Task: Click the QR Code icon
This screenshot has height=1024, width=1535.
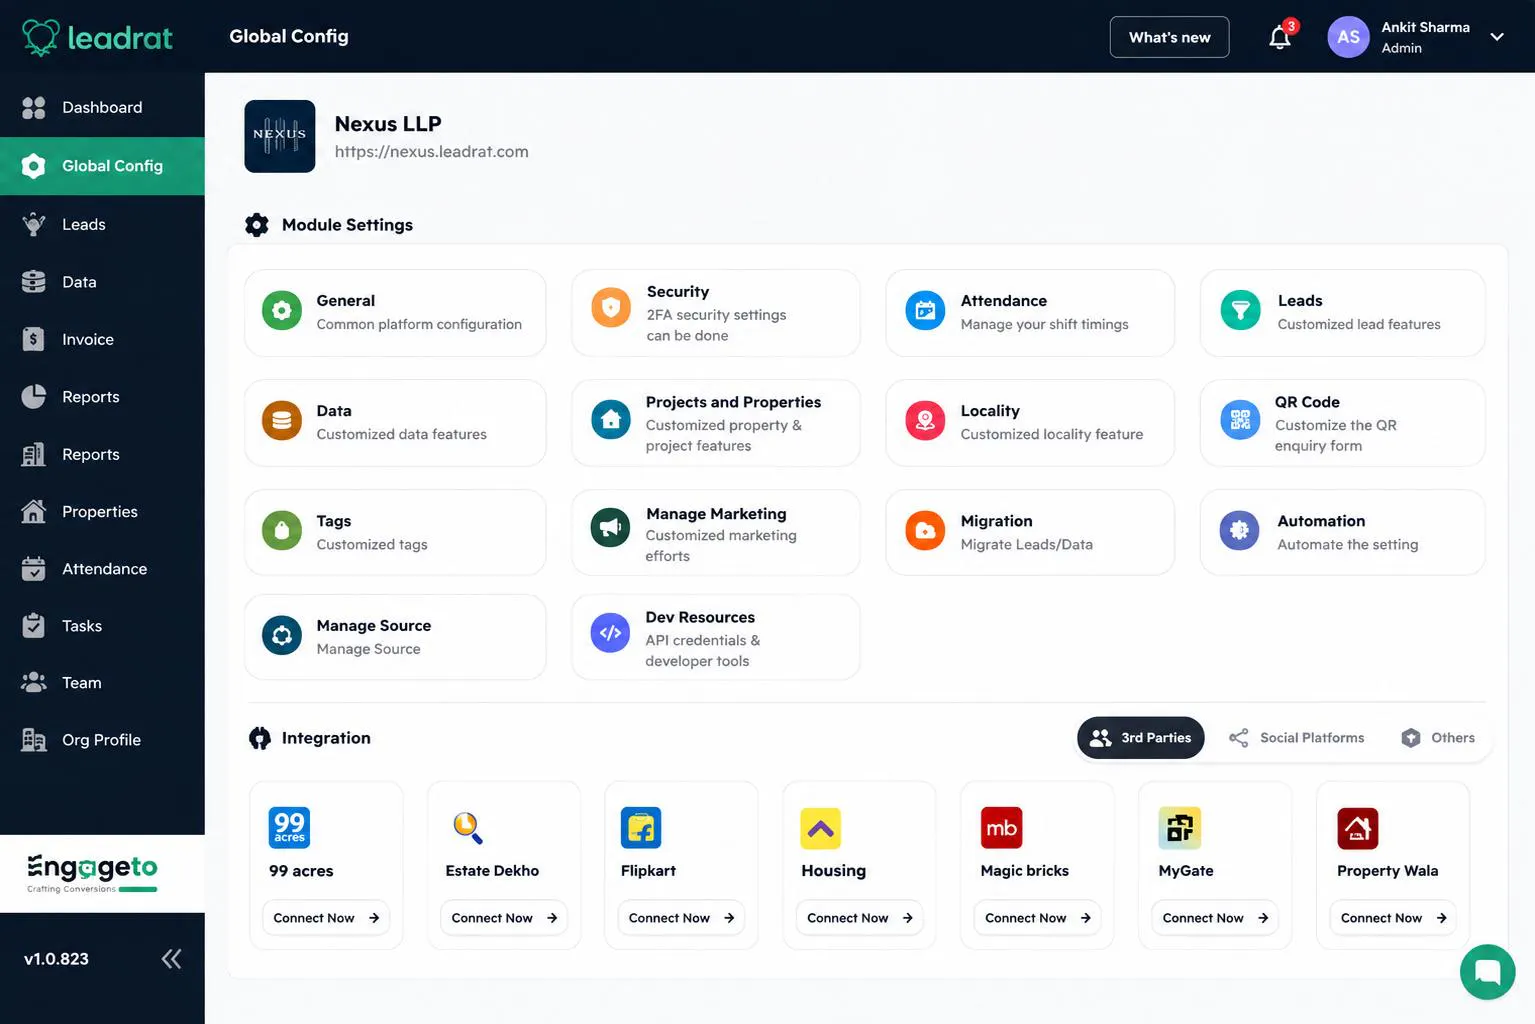Action: coord(1240,420)
